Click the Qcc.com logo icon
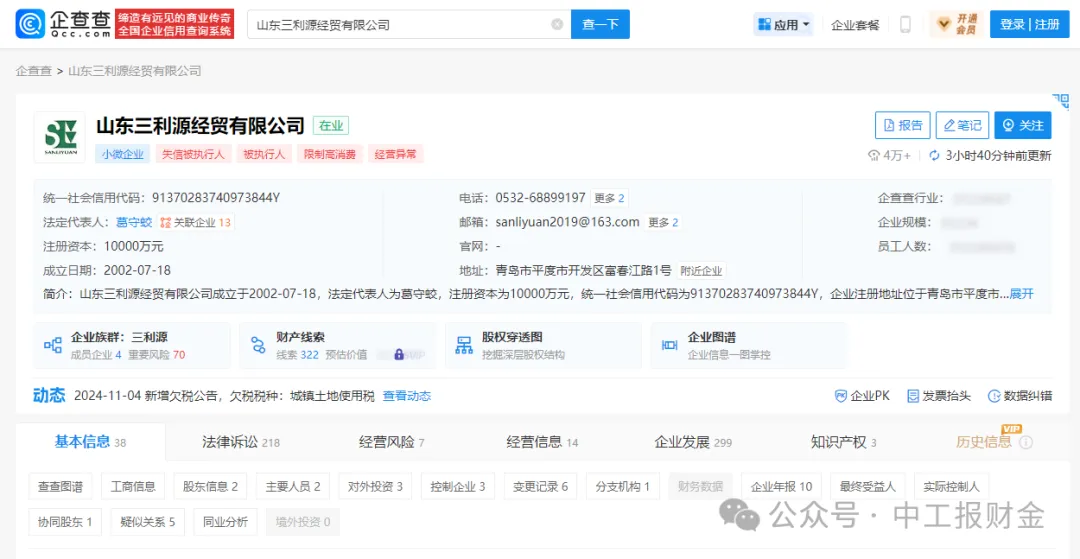This screenshot has height=559, width=1080. [31, 24]
